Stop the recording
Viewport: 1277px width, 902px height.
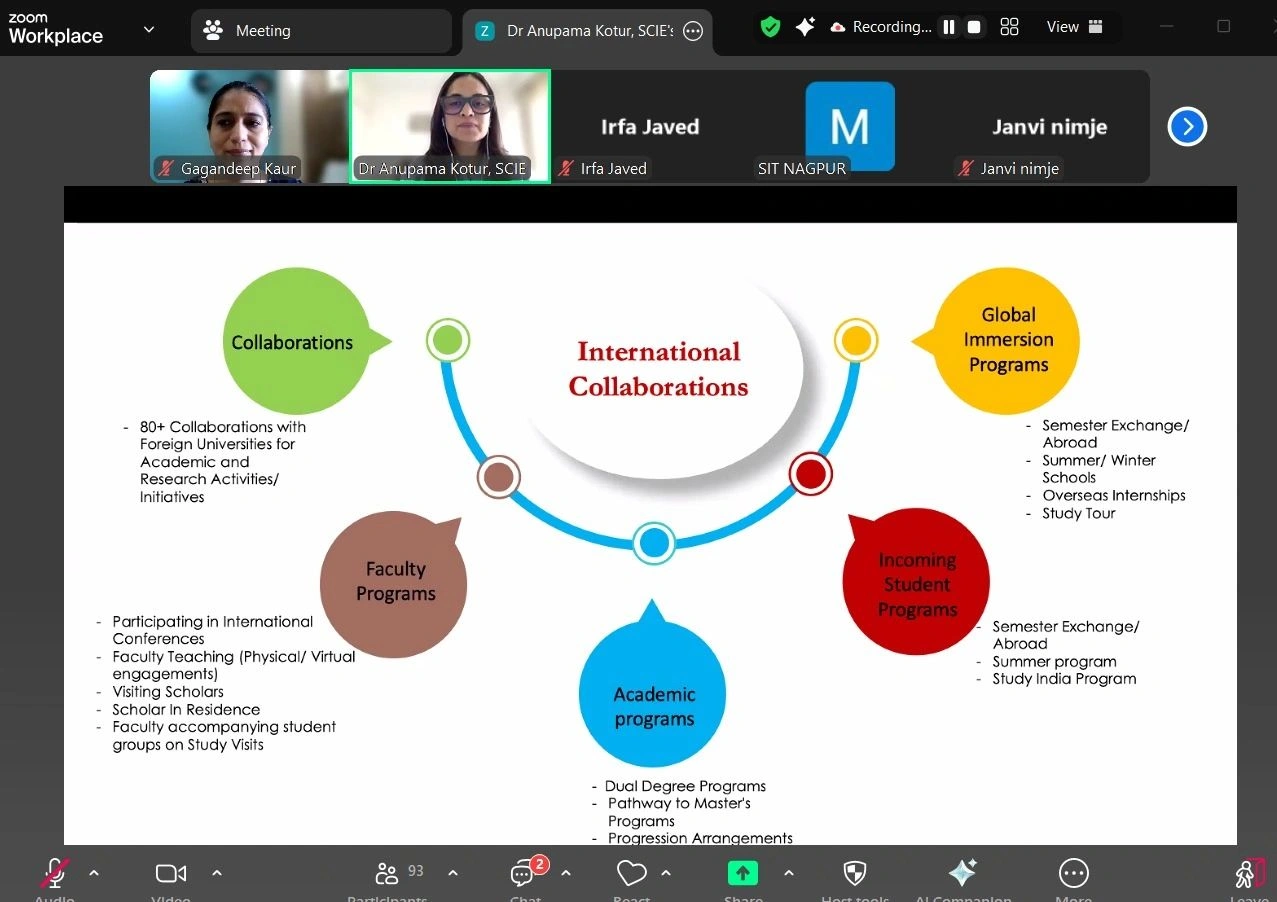coord(974,28)
